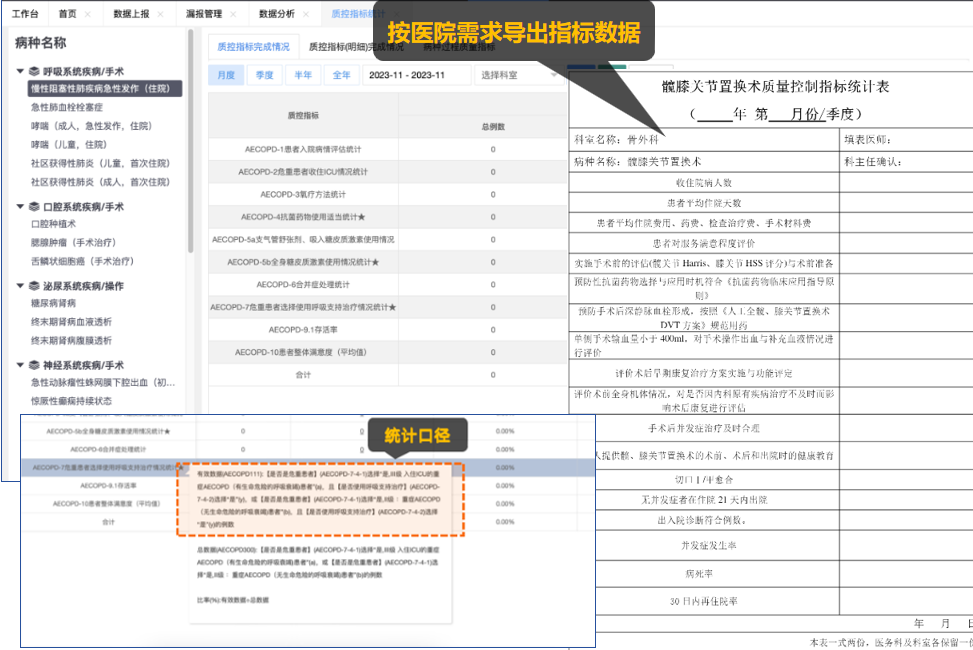Collapse the 呼吸系统疾病/手术 tree group arrow
Screen dimensions: 973x650
pos(20,72)
